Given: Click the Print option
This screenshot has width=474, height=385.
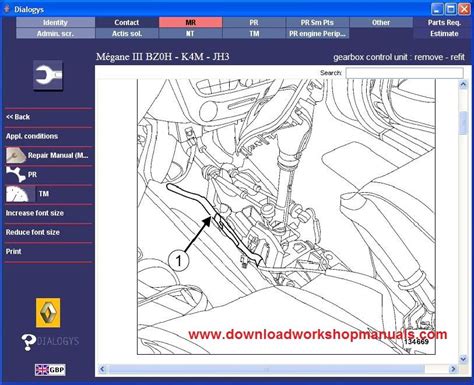Looking at the screenshot, I should tap(13, 251).
